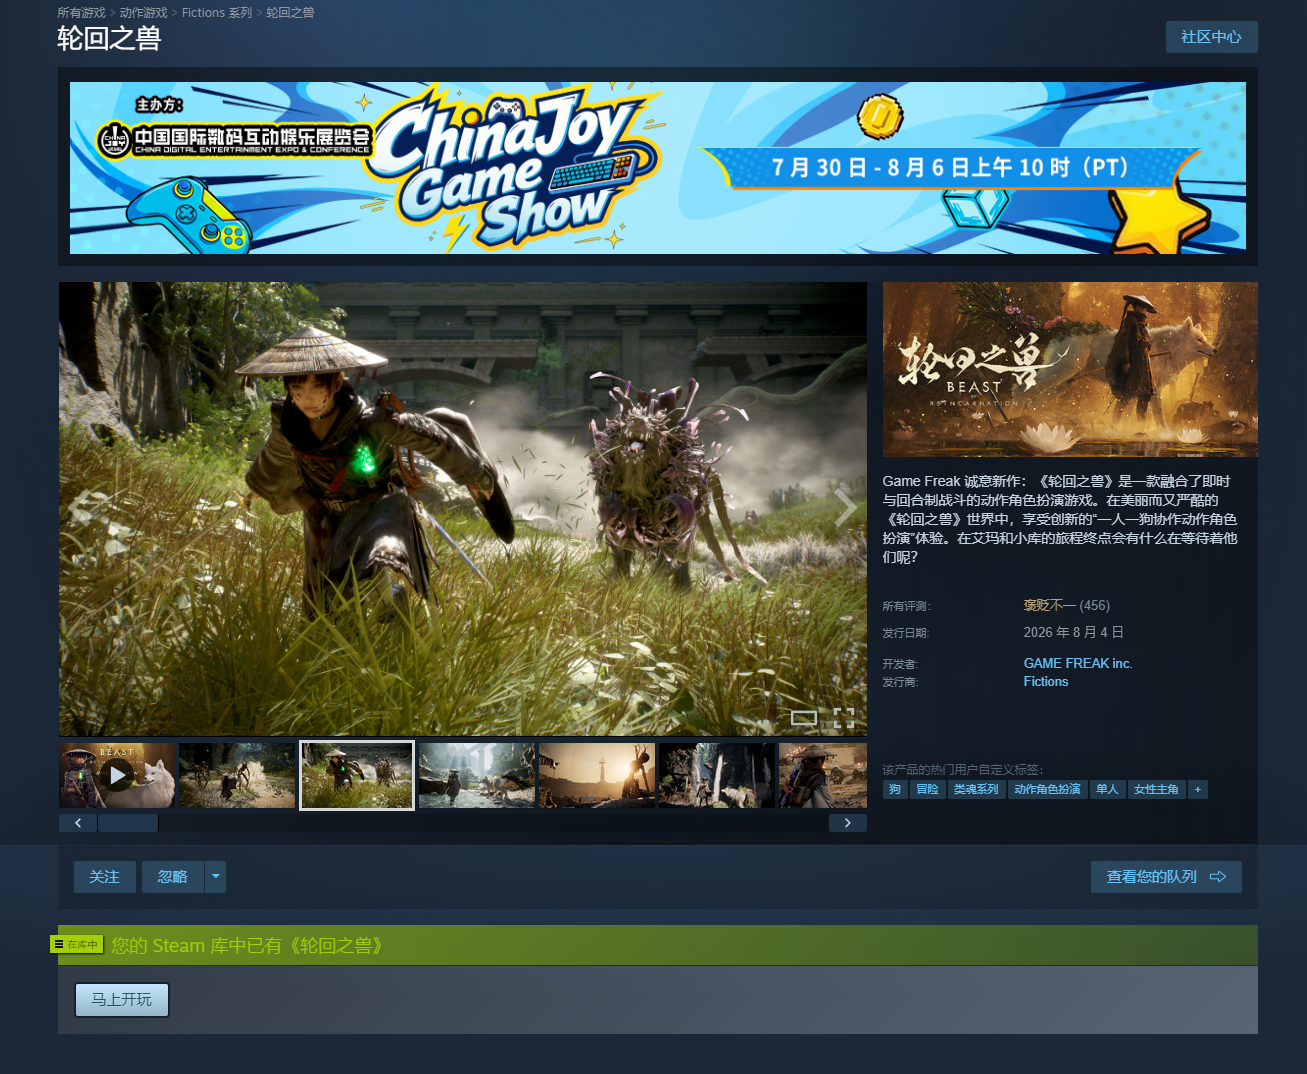This screenshot has width=1307, height=1074.
Task: Open 查看您的队列 to view your queue
Action: coord(1166,877)
